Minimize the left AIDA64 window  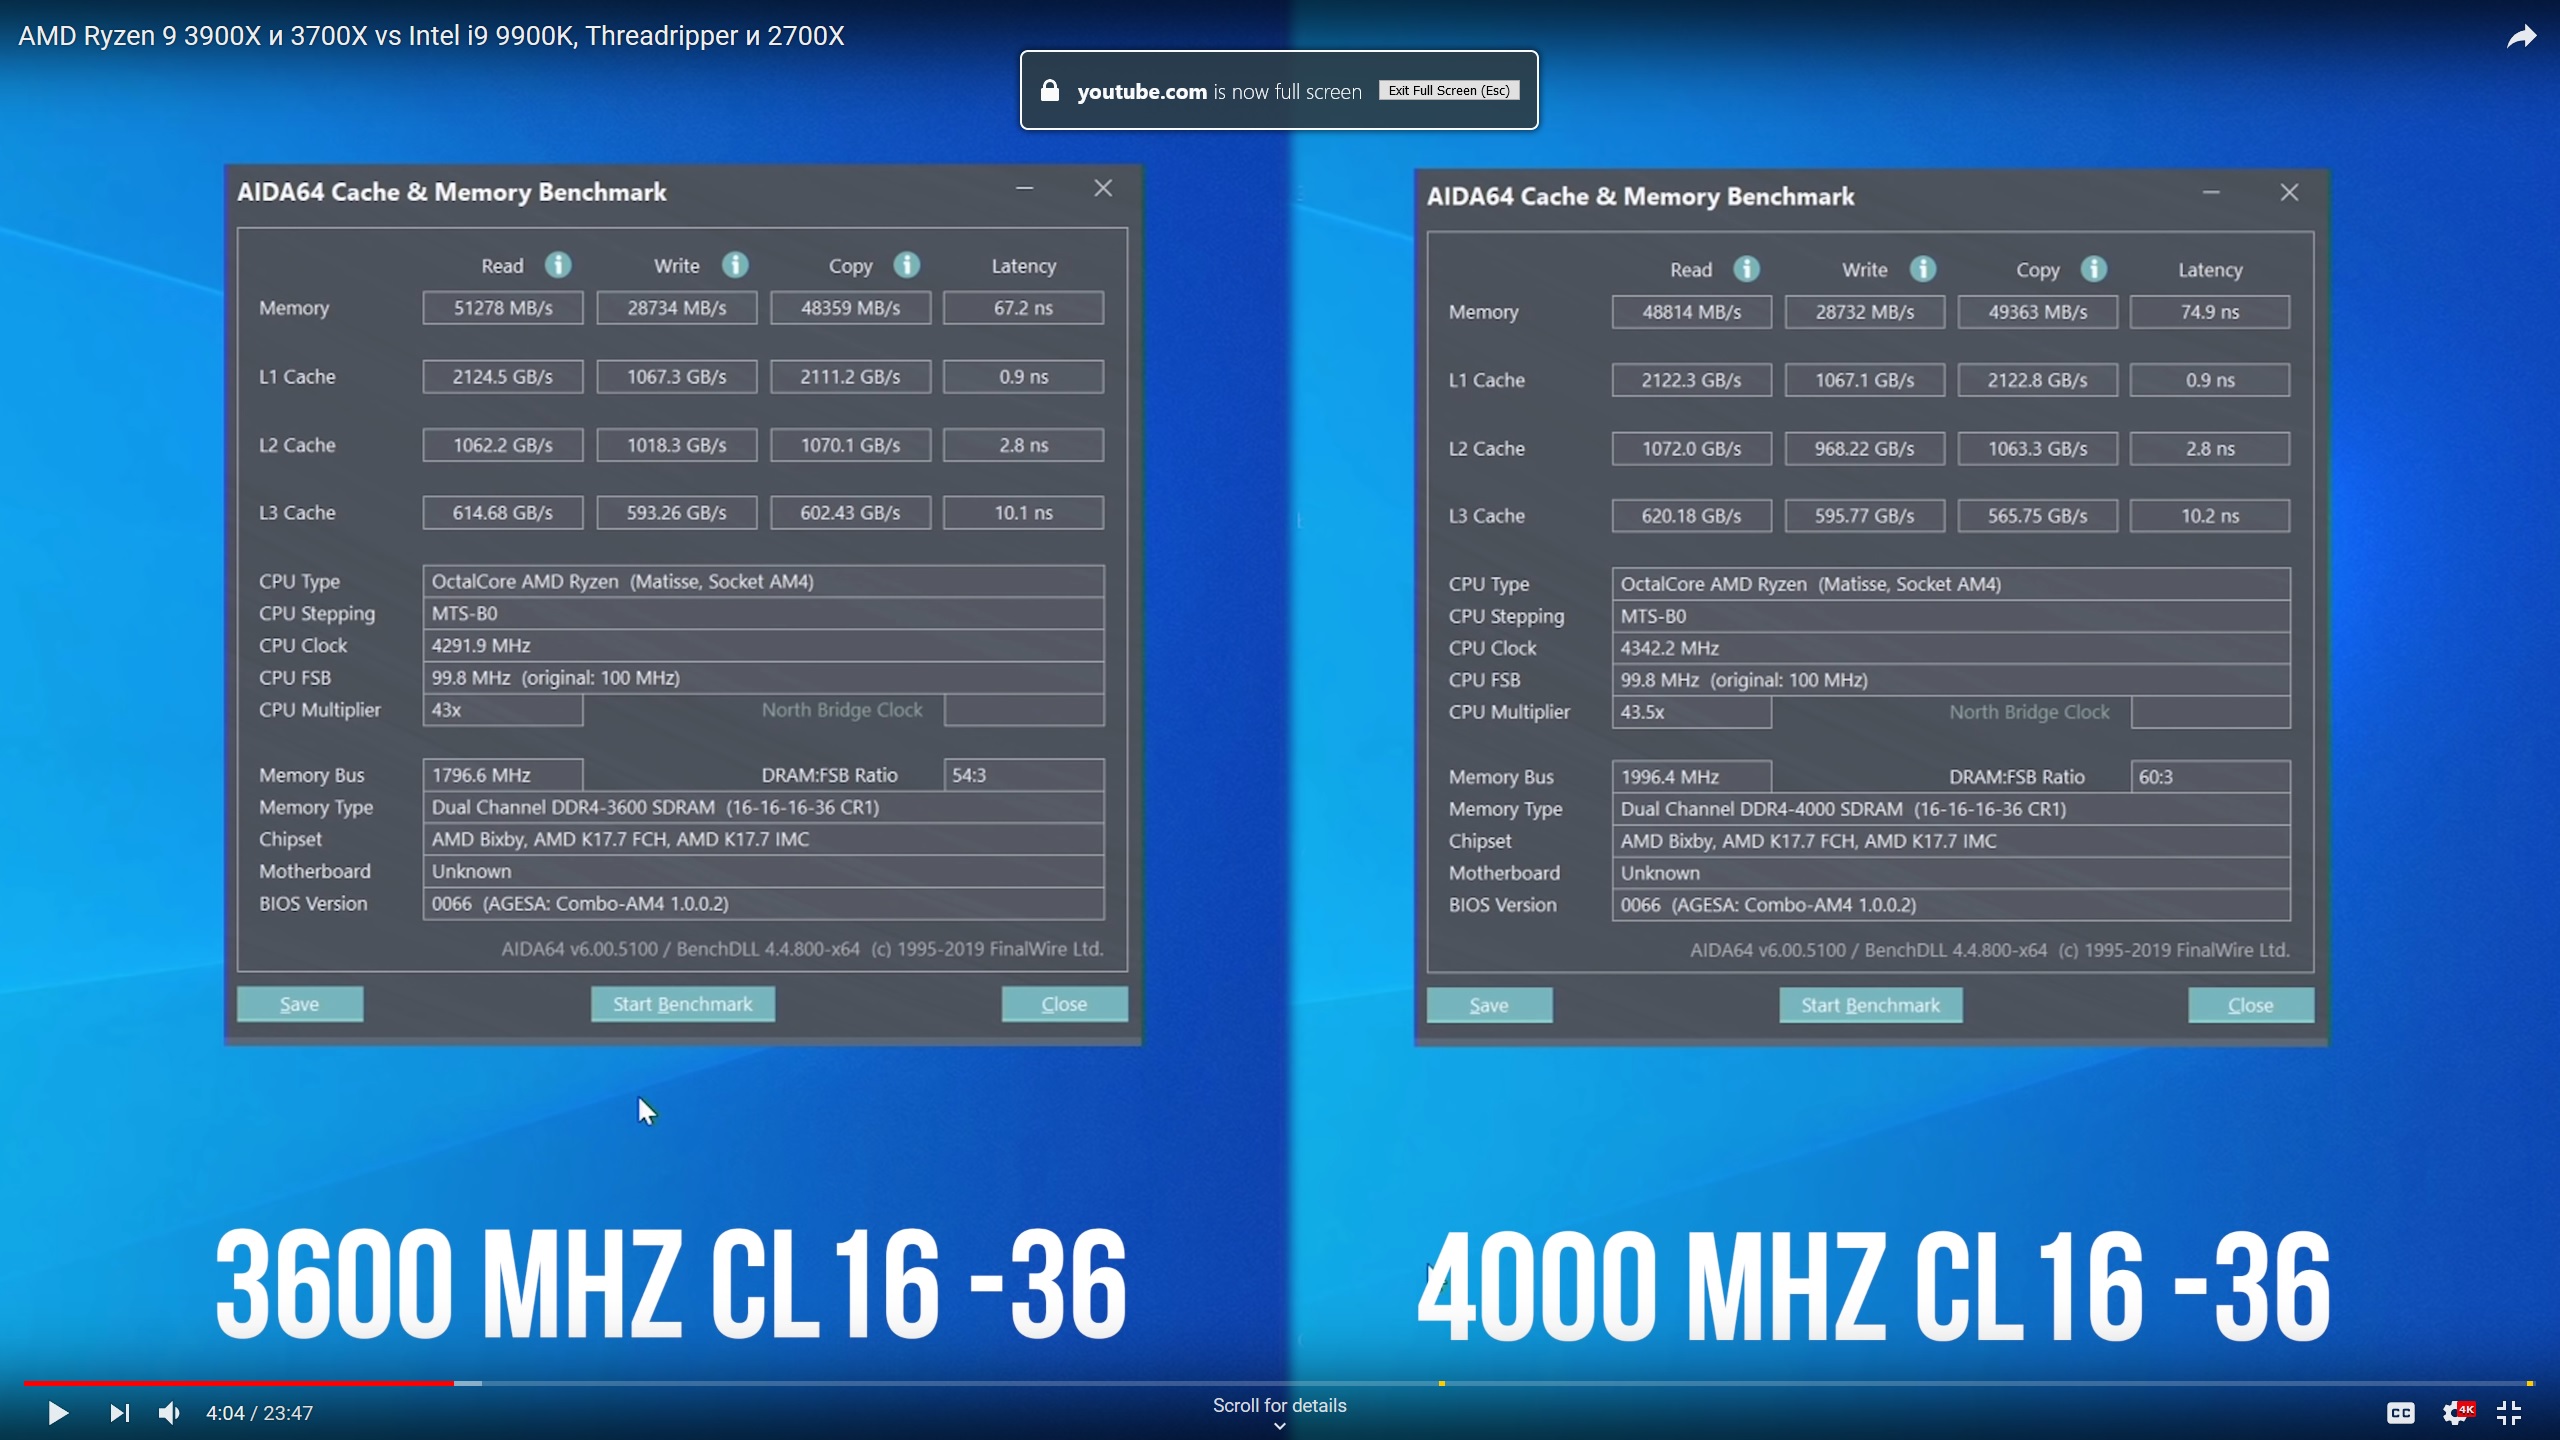pos(1024,188)
